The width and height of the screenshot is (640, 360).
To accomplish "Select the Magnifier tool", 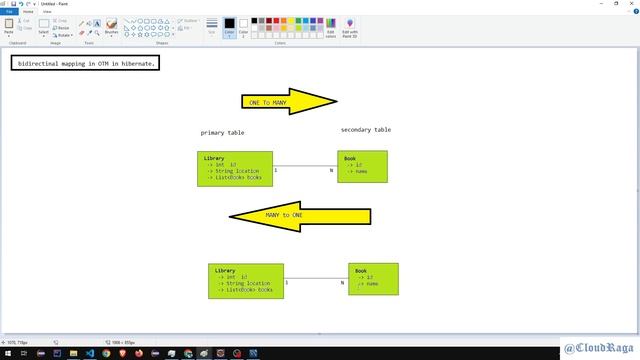I will [97, 33].
